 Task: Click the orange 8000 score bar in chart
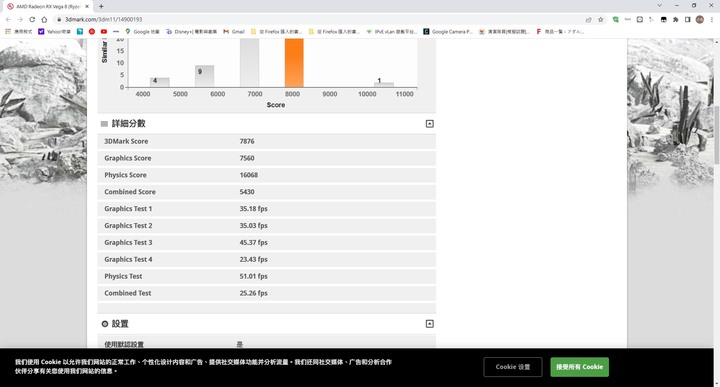click(x=294, y=63)
